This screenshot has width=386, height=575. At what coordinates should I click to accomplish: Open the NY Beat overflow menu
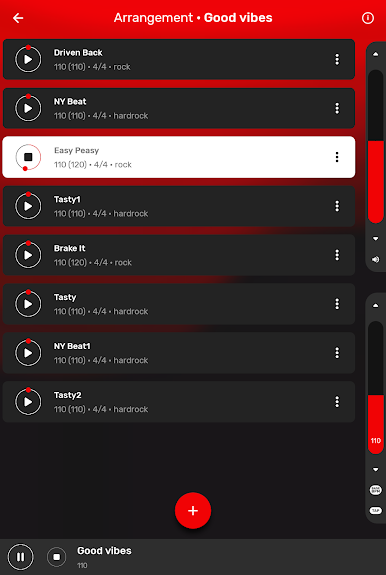[x=337, y=108]
